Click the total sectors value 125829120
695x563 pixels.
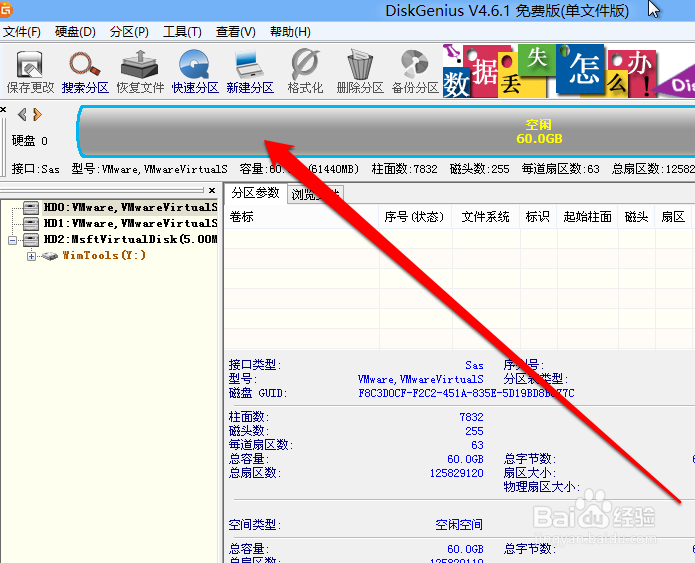(x=457, y=473)
